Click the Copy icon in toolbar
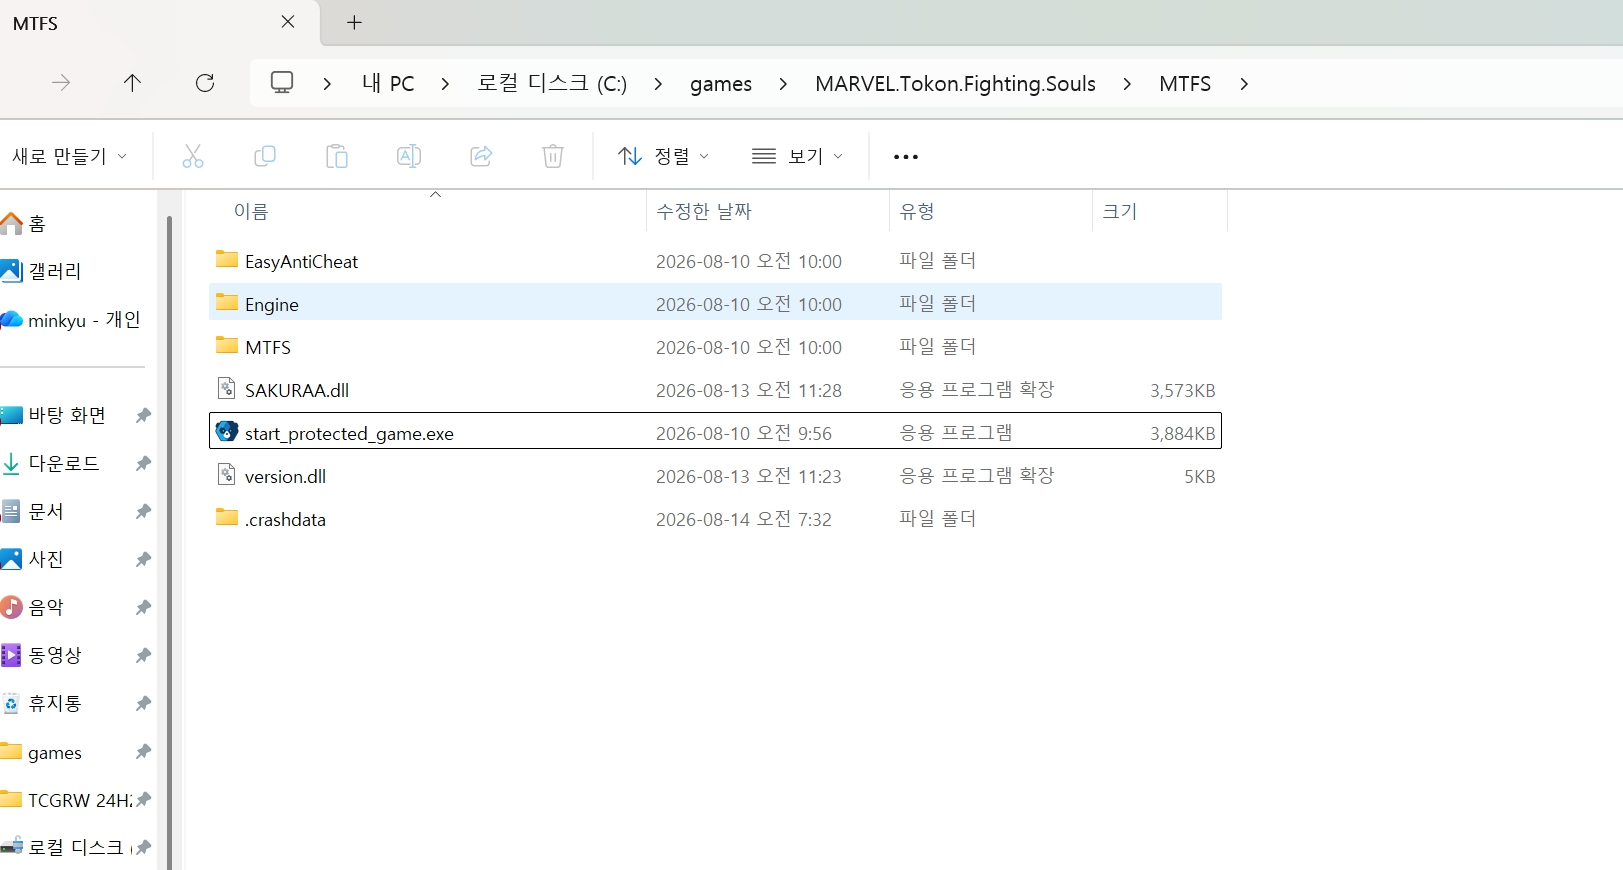Viewport: 1623px width, 870px height. point(265,156)
